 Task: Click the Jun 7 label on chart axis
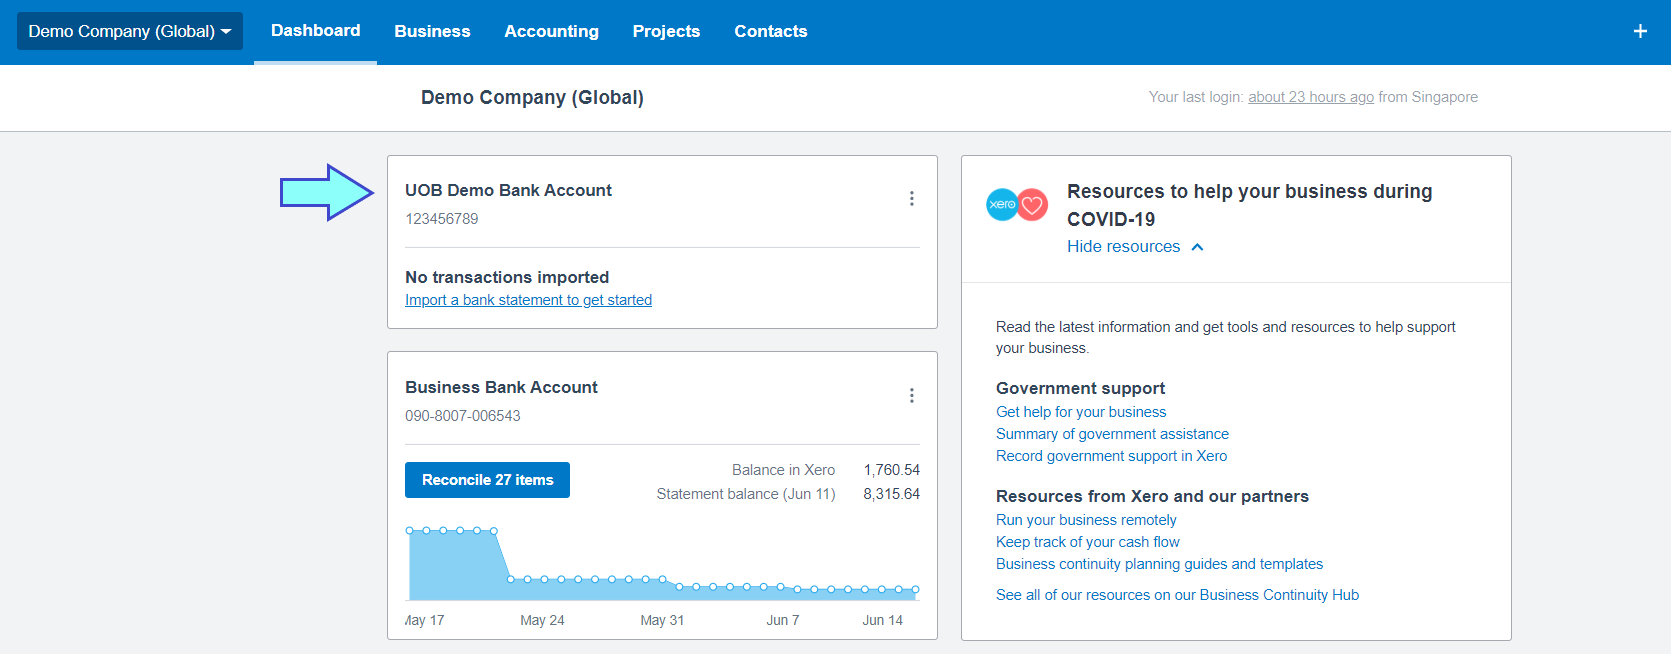click(x=783, y=620)
